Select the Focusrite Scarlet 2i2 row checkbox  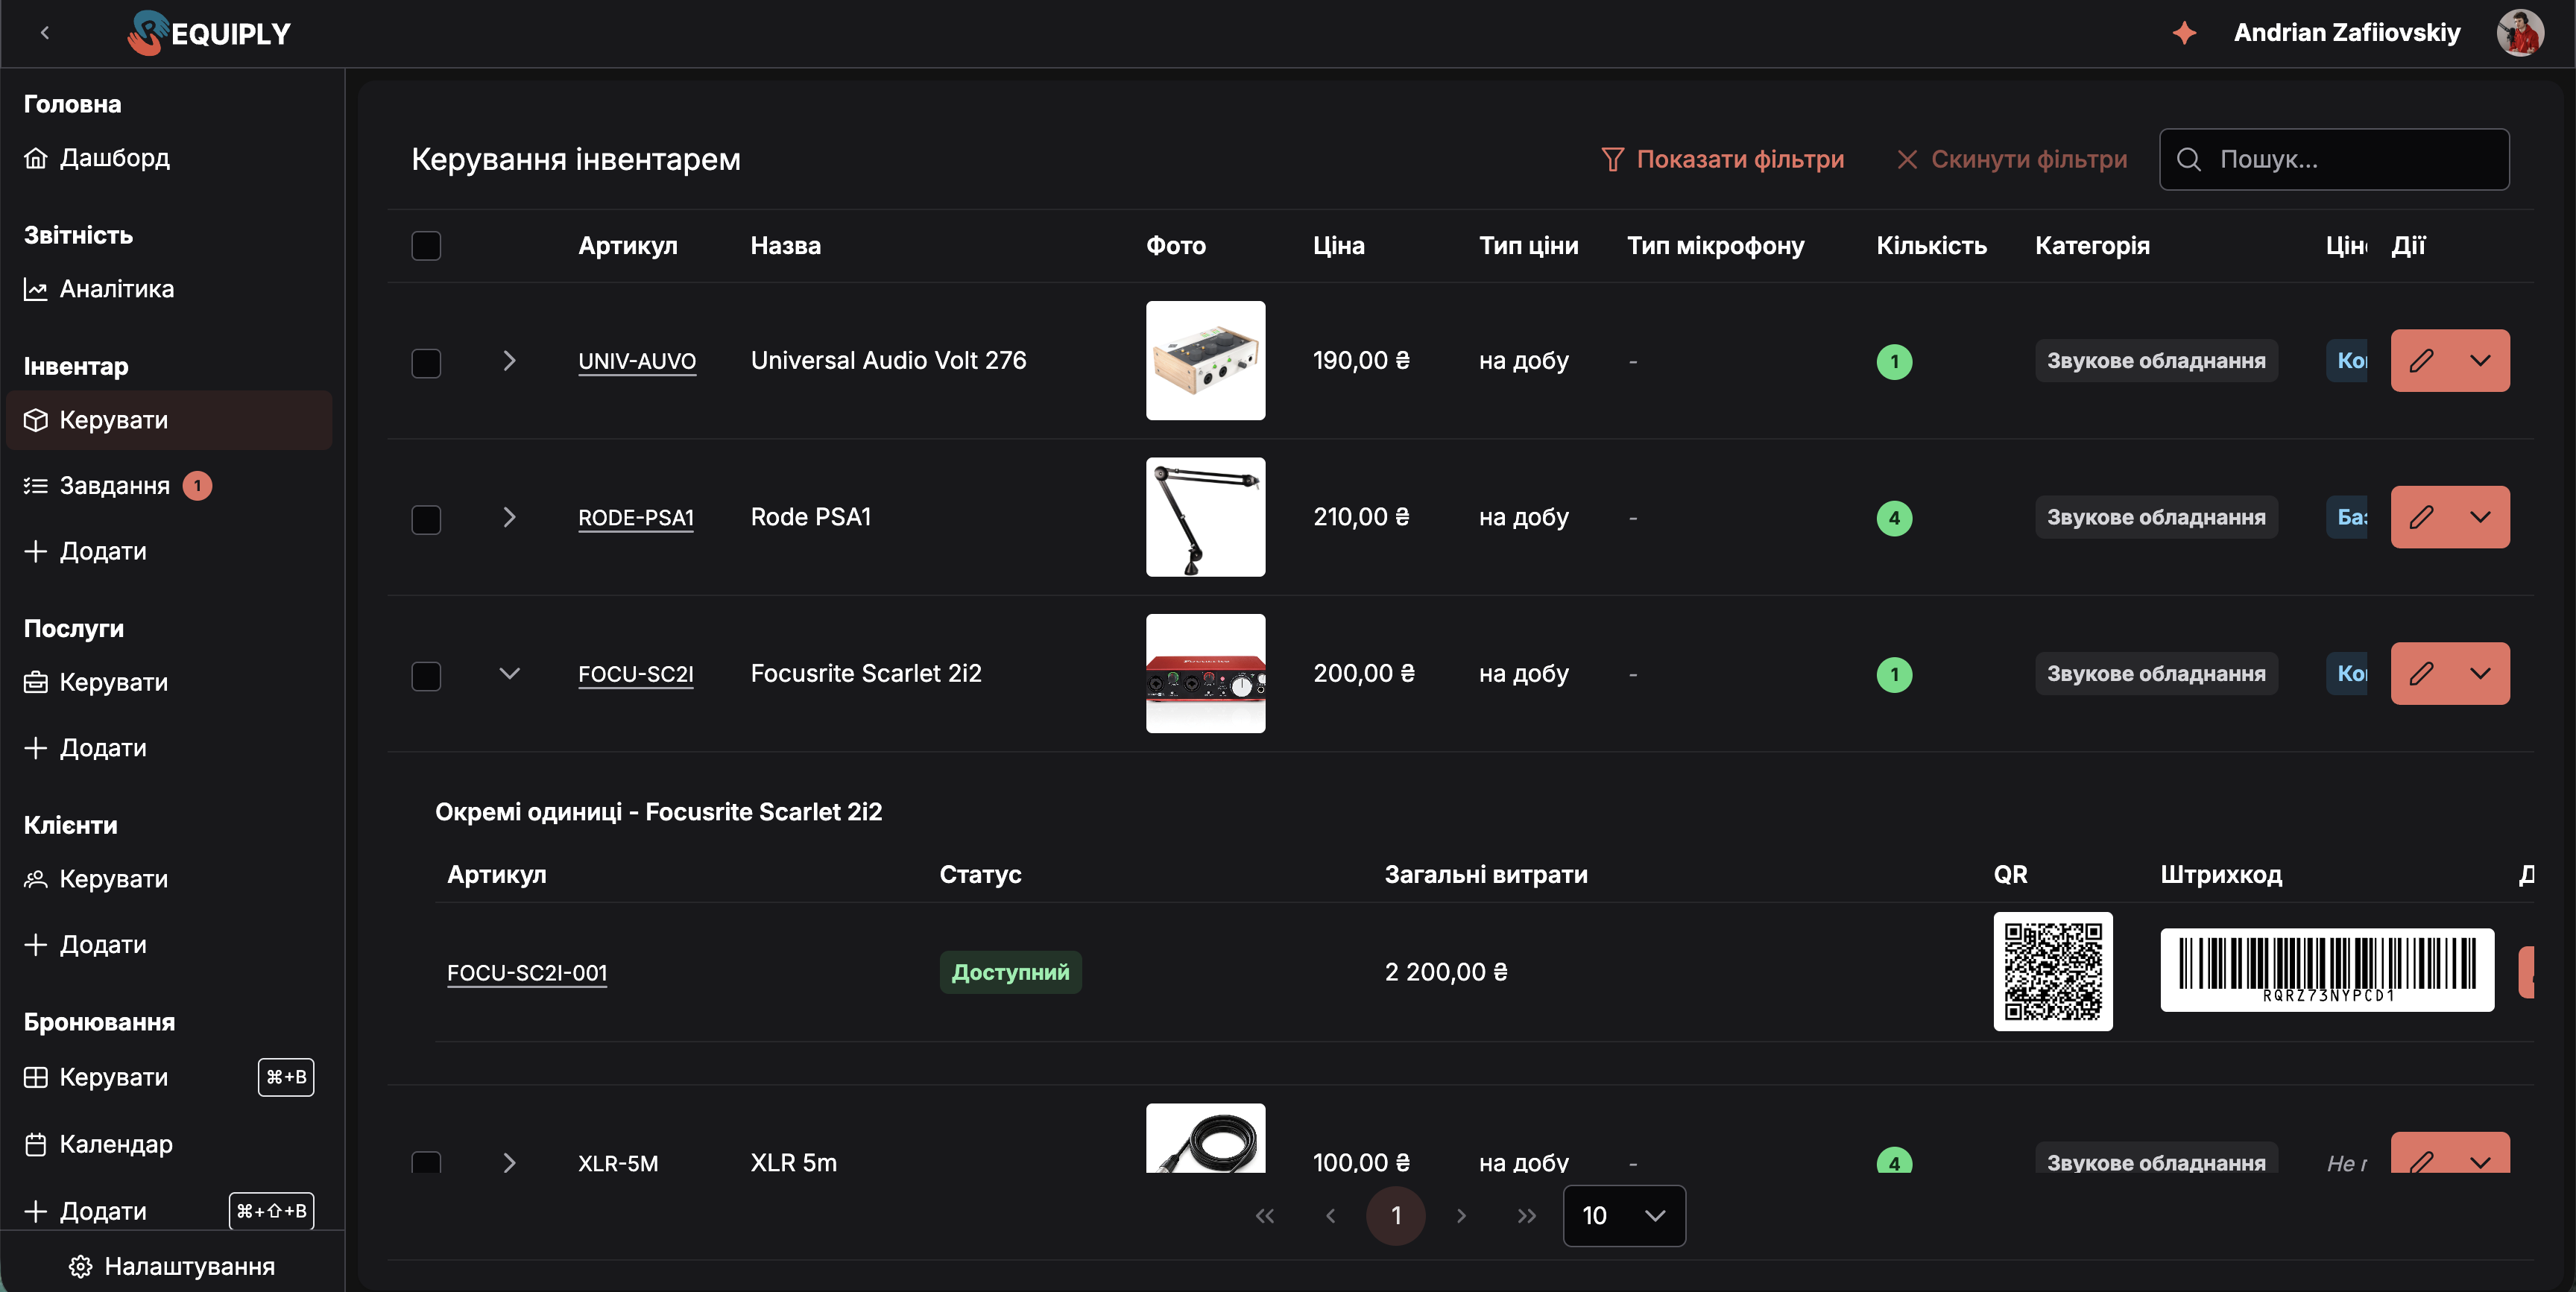click(426, 676)
